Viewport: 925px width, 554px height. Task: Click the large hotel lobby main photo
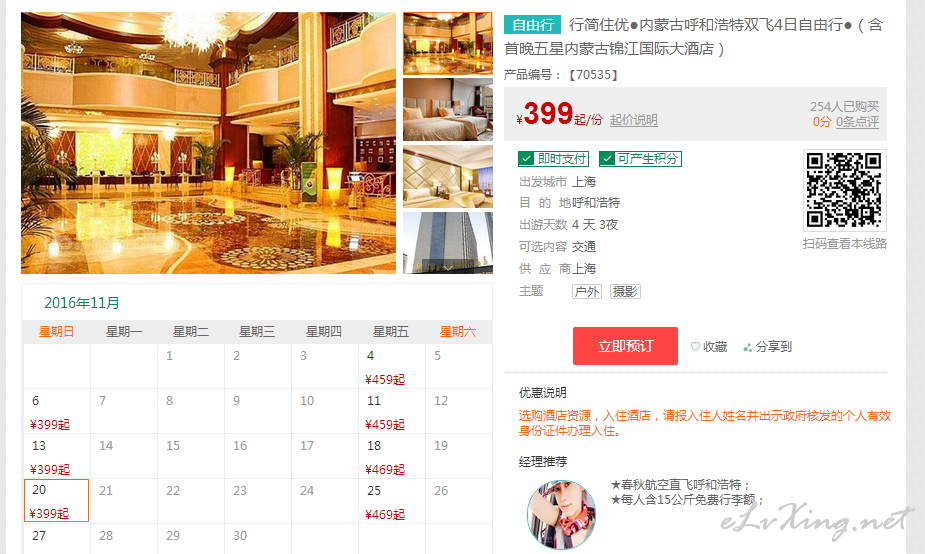[x=208, y=143]
